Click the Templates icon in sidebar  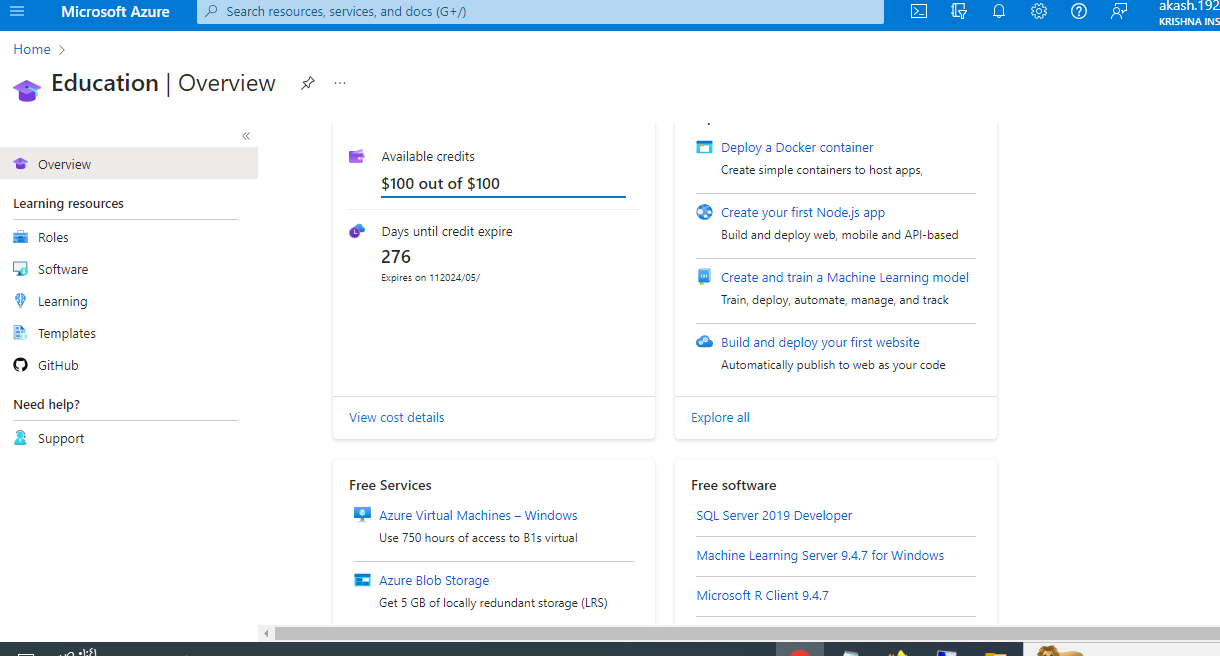tap(20, 333)
